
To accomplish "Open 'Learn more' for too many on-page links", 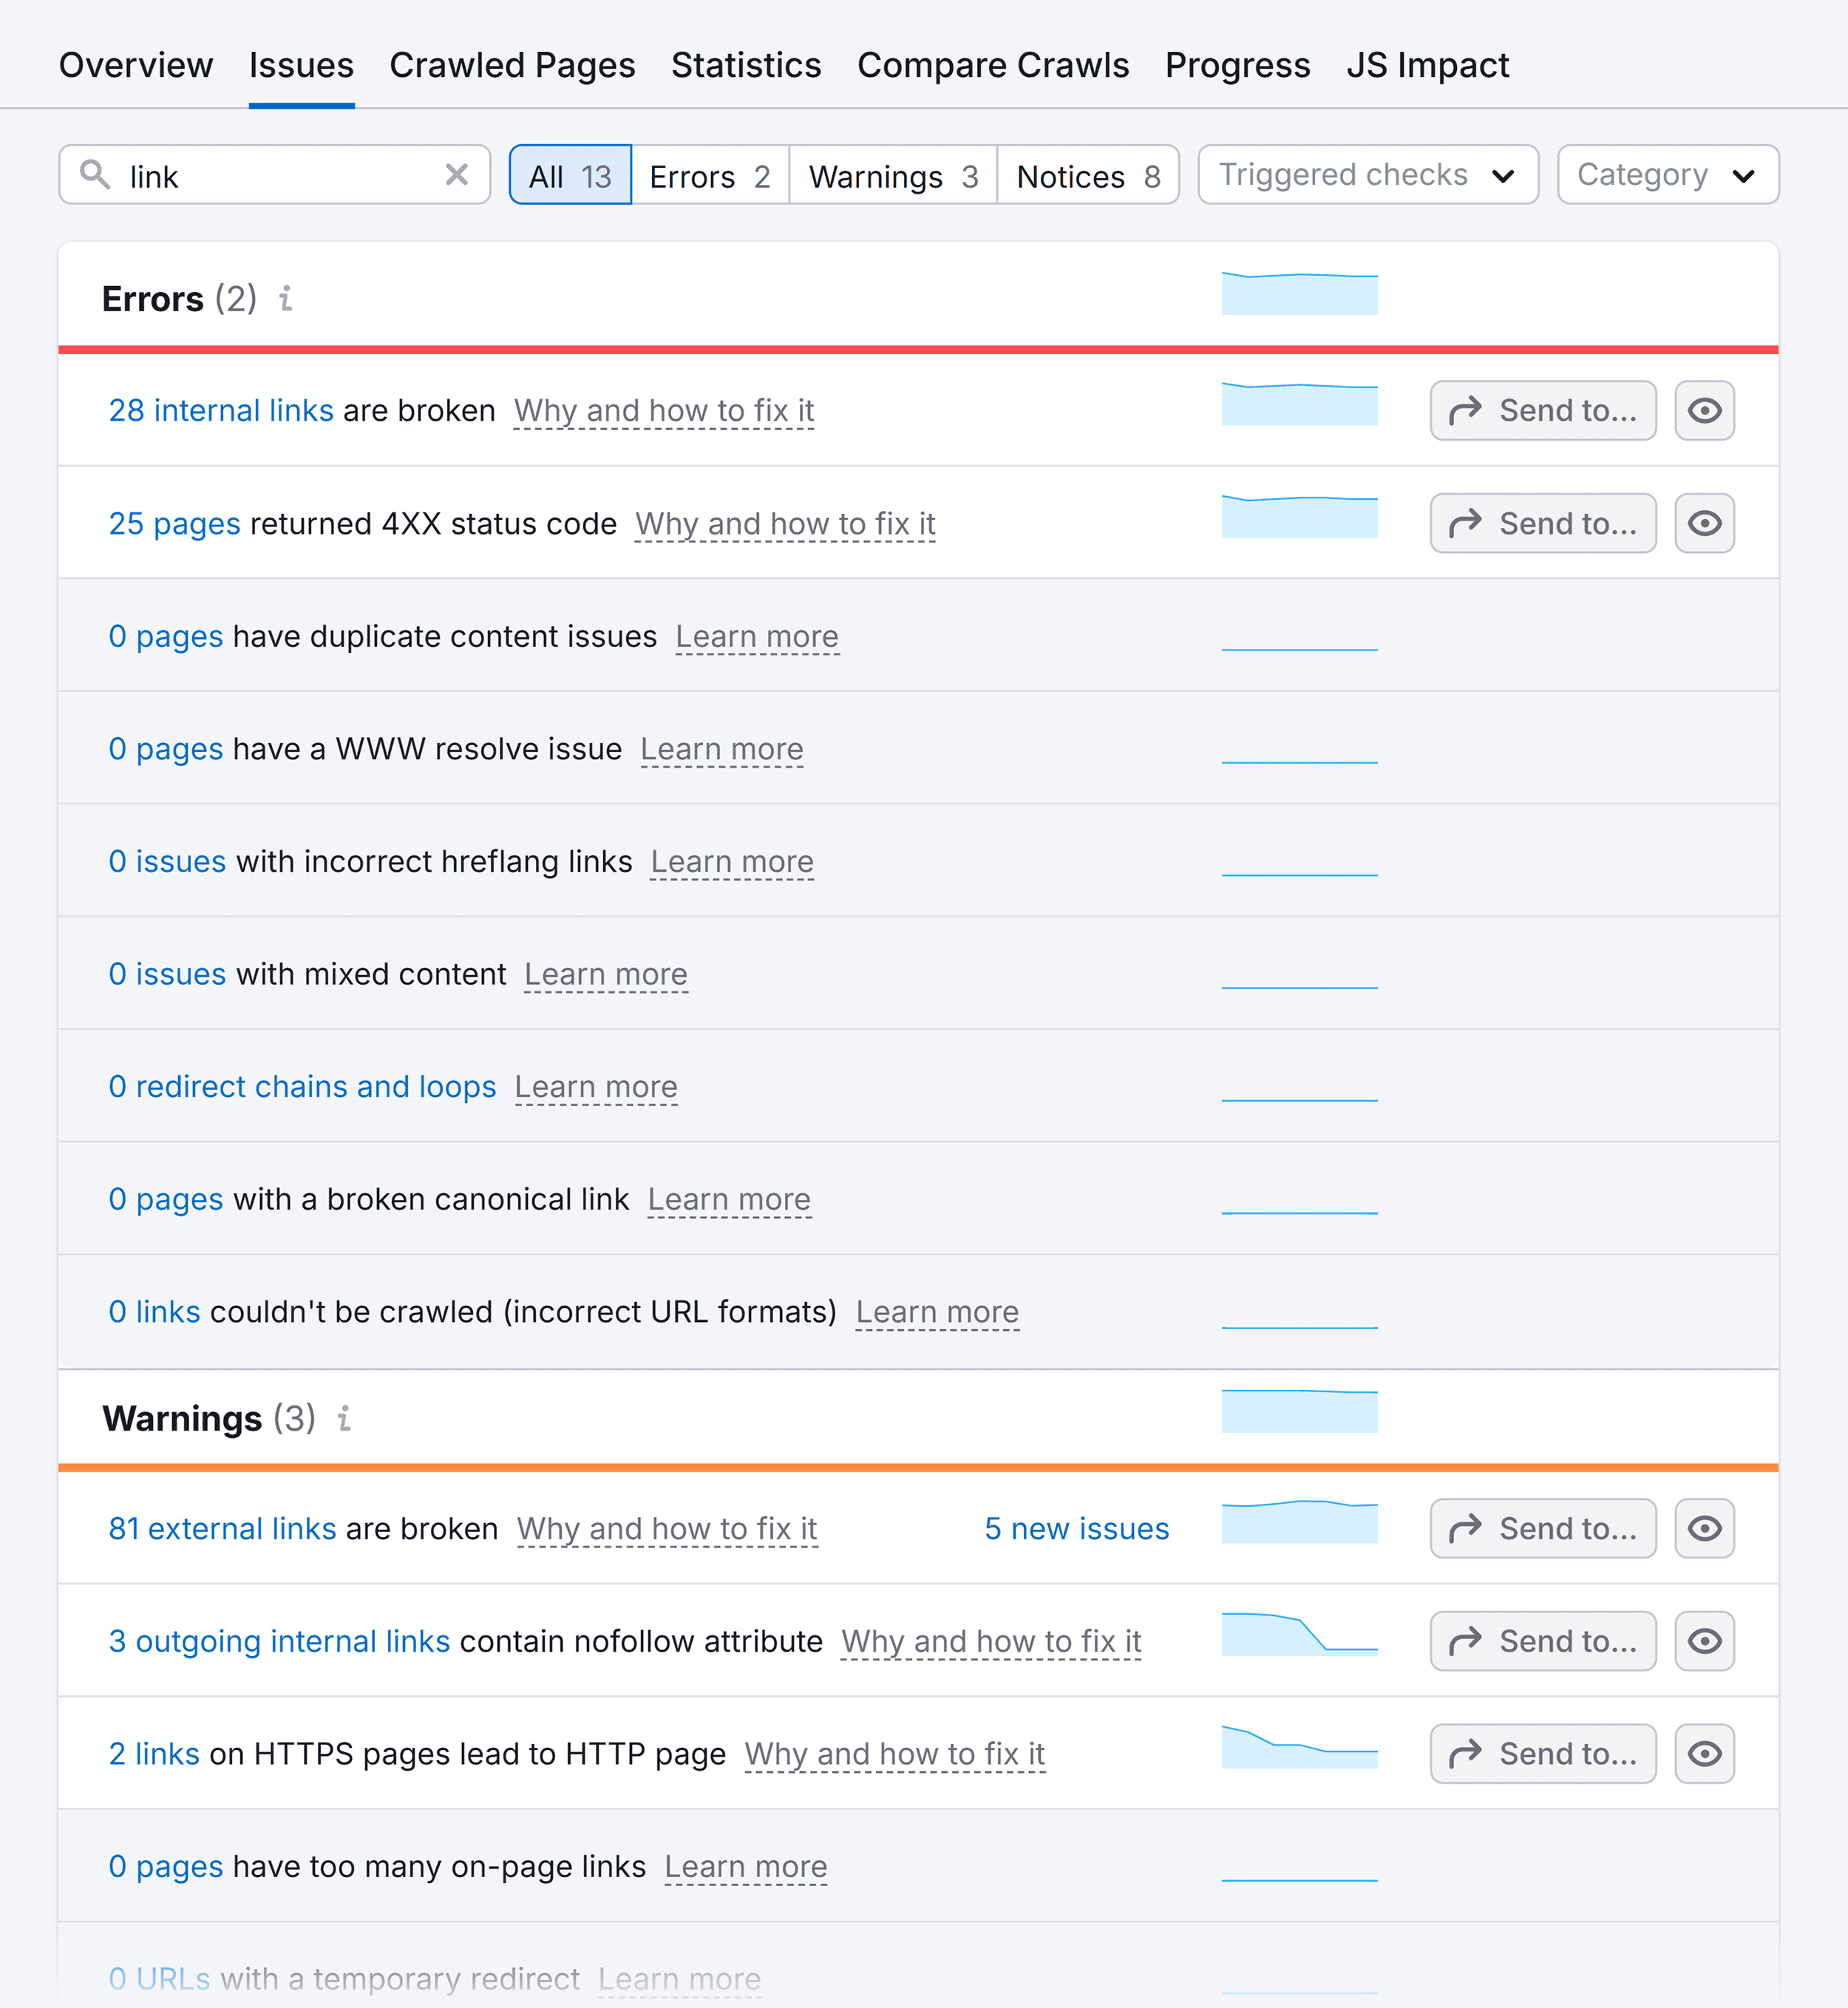I will pyautogui.click(x=746, y=1867).
